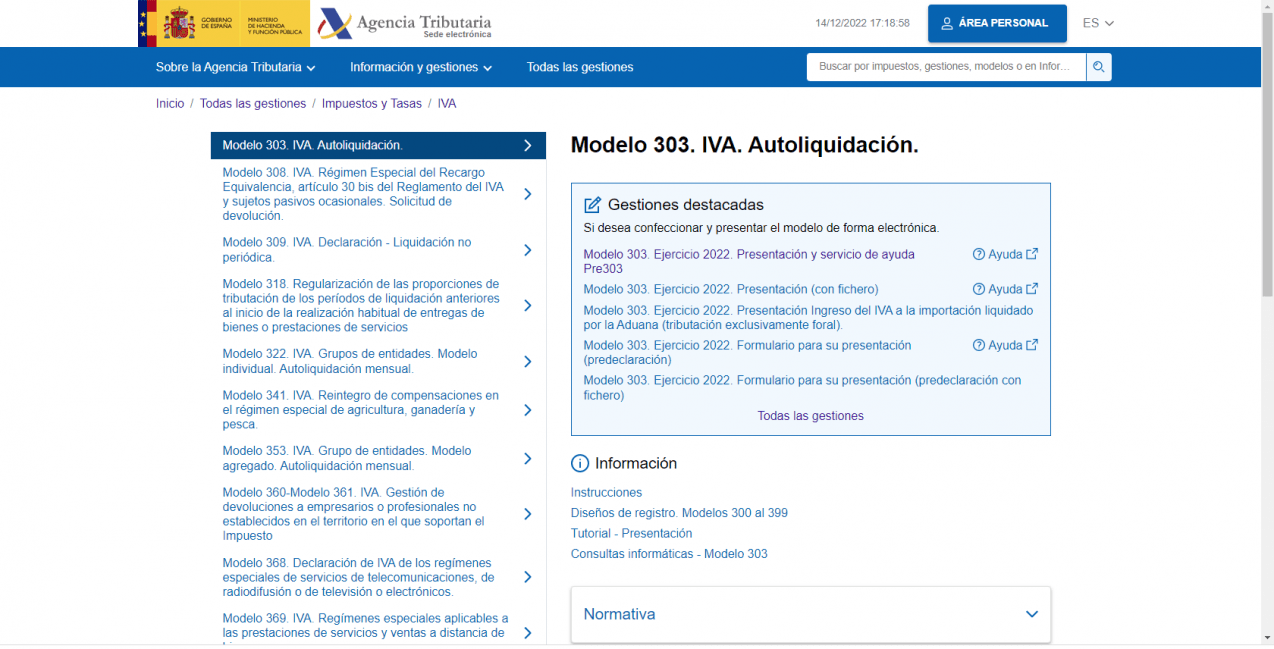1274x649 pixels.
Task: Click the search magnifier icon
Action: [1097, 67]
